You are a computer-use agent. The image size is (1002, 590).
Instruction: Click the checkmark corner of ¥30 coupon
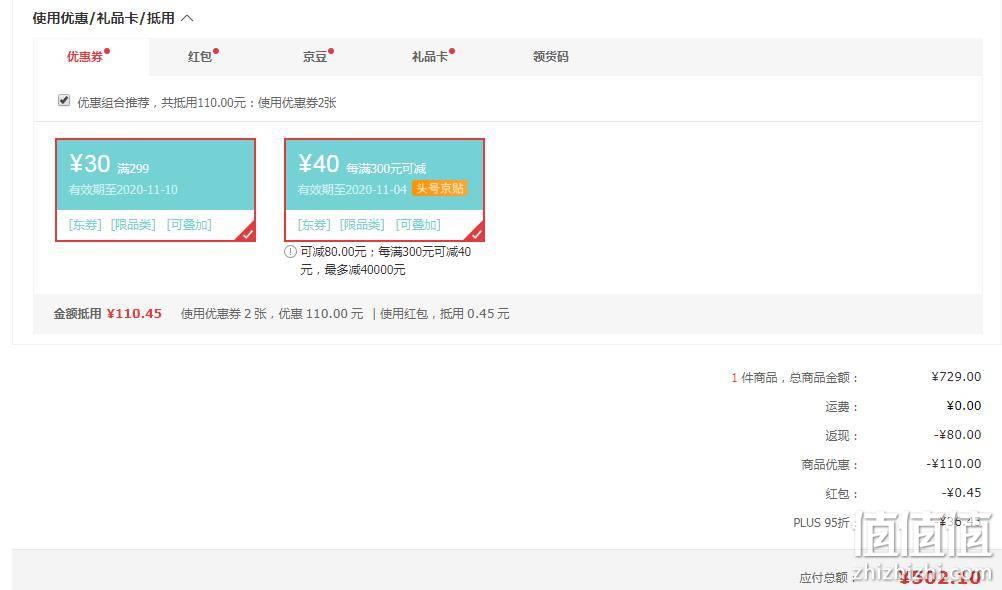pyautogui.click(x=247, y=233)
